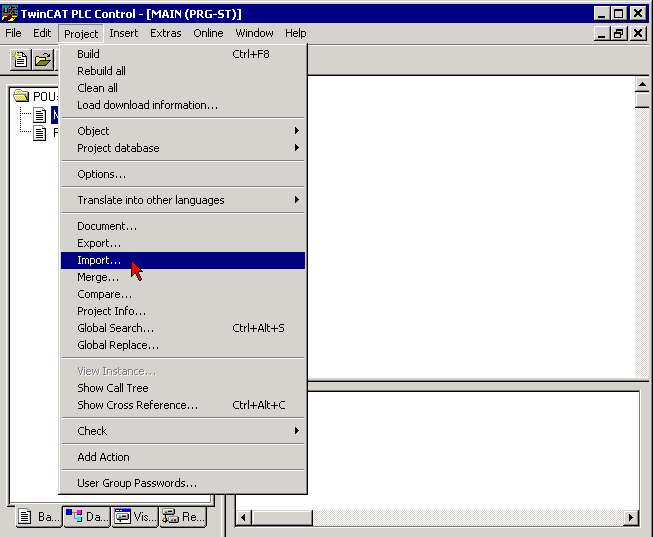
Task: Open the Options dialog entry
Action: coord(183,174)
